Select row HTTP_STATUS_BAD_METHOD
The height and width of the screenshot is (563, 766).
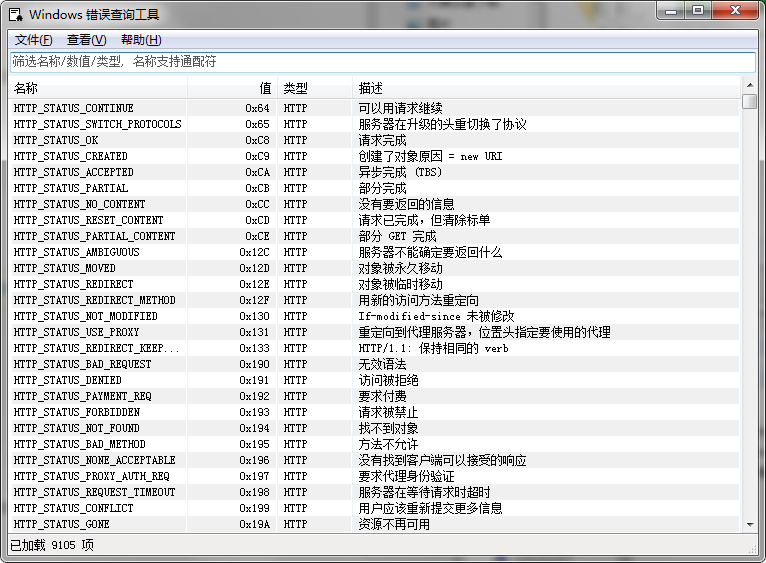(x=374, y=444)
